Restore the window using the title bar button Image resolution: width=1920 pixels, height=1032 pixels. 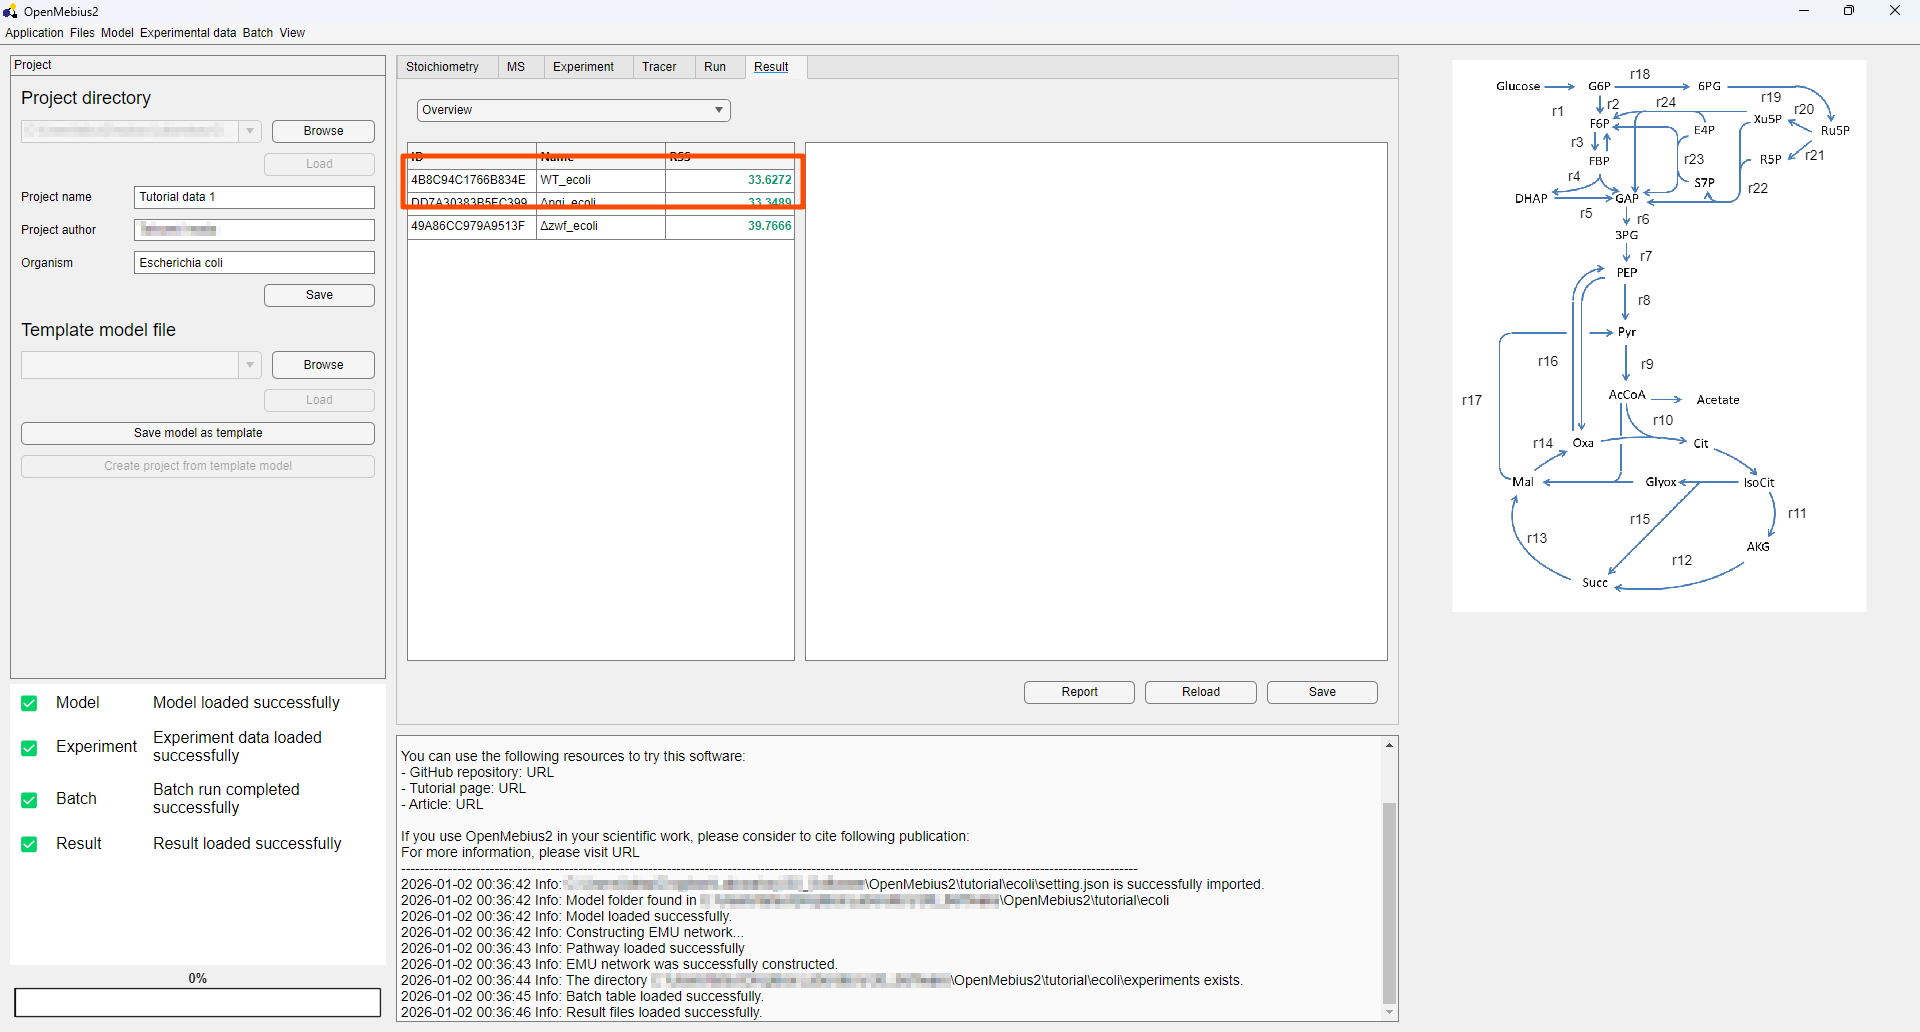click(1849, 11)
